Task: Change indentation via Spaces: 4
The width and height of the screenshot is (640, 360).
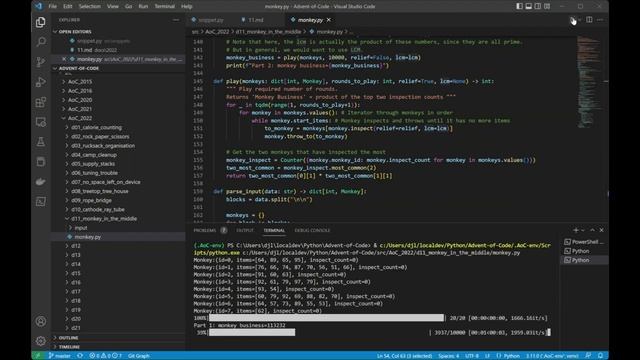Action: click(449, 356)
